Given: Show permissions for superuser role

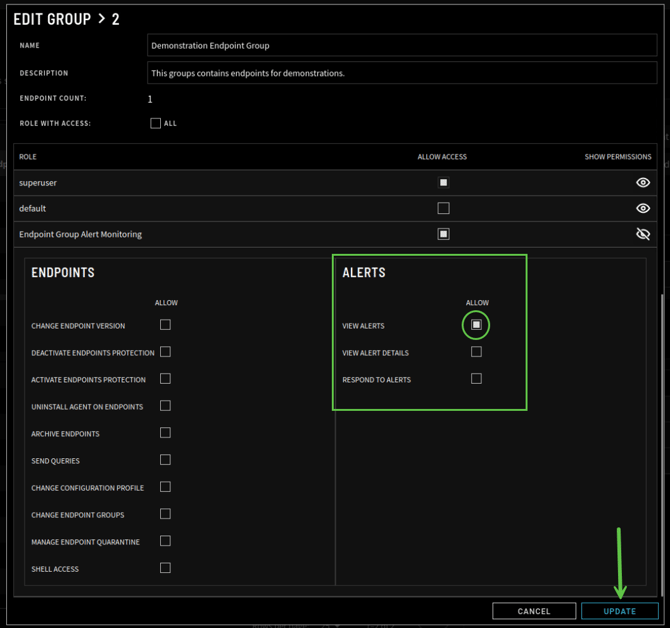Looking at the screenshot, I should pyautogui.click(x=643, y=183).
